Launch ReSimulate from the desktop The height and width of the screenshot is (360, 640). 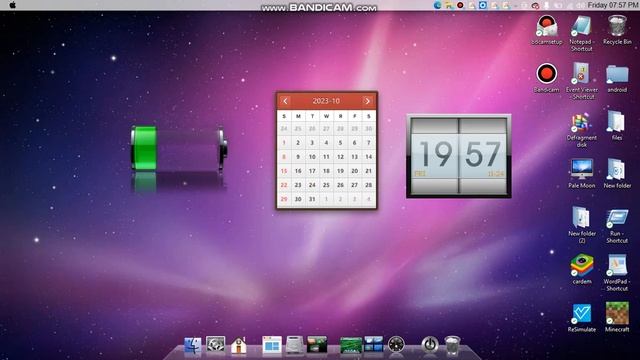pos(582,318)
